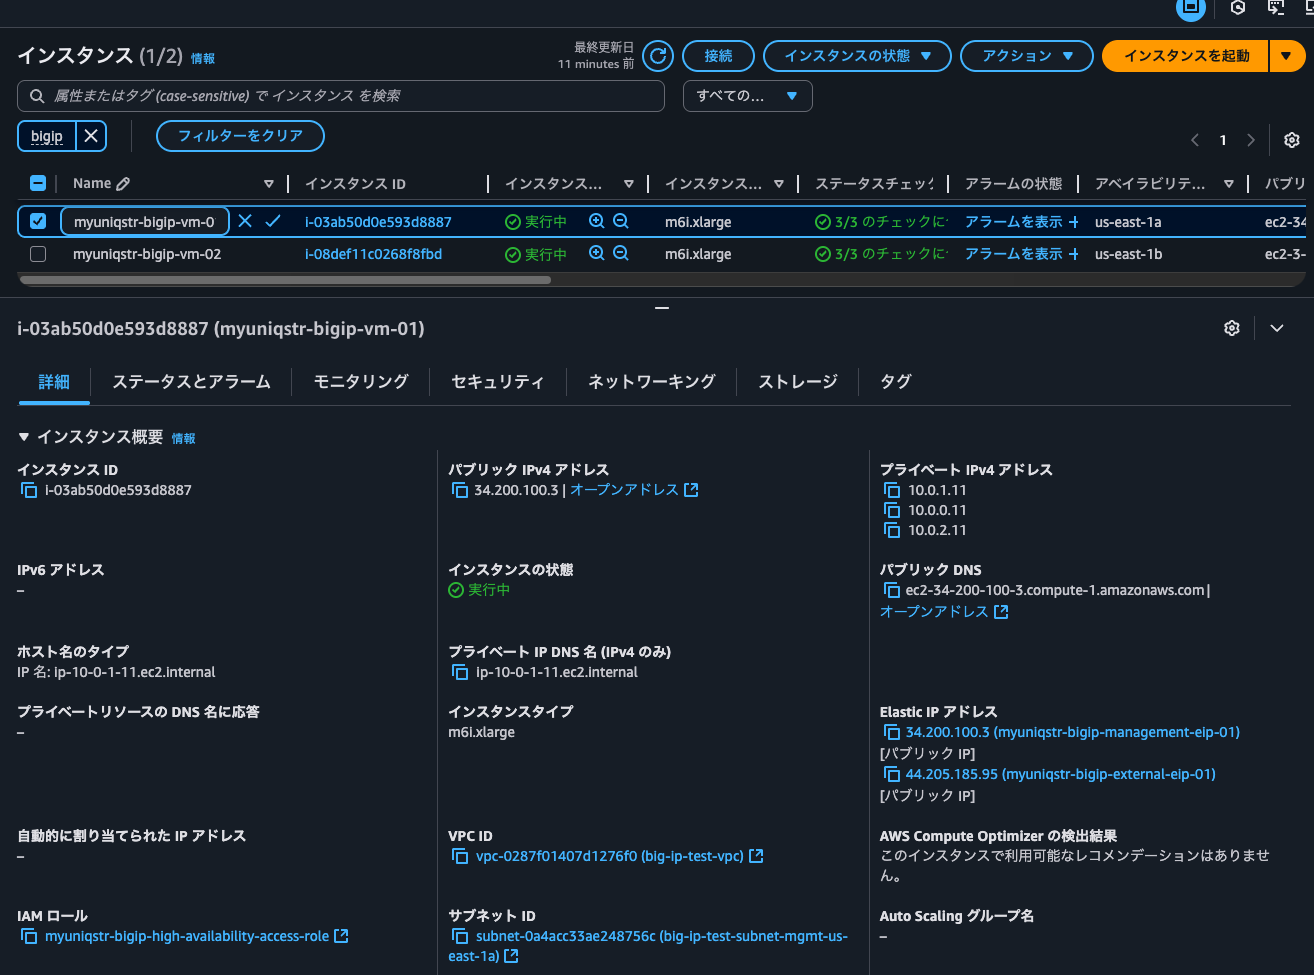Screen dimensions: 1314x975
Task: Collapse the インスタンス概要 section
Action: (x=24, y=437)
